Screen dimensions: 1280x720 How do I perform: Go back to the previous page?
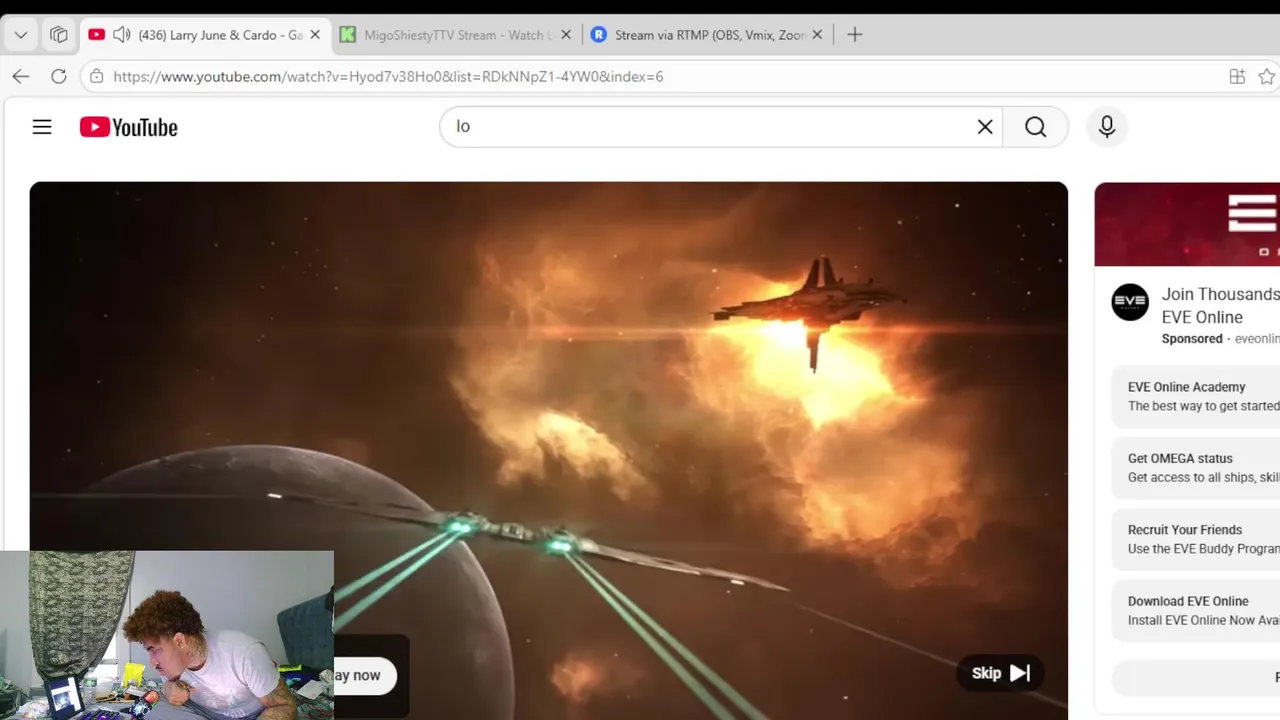[21, 76]
